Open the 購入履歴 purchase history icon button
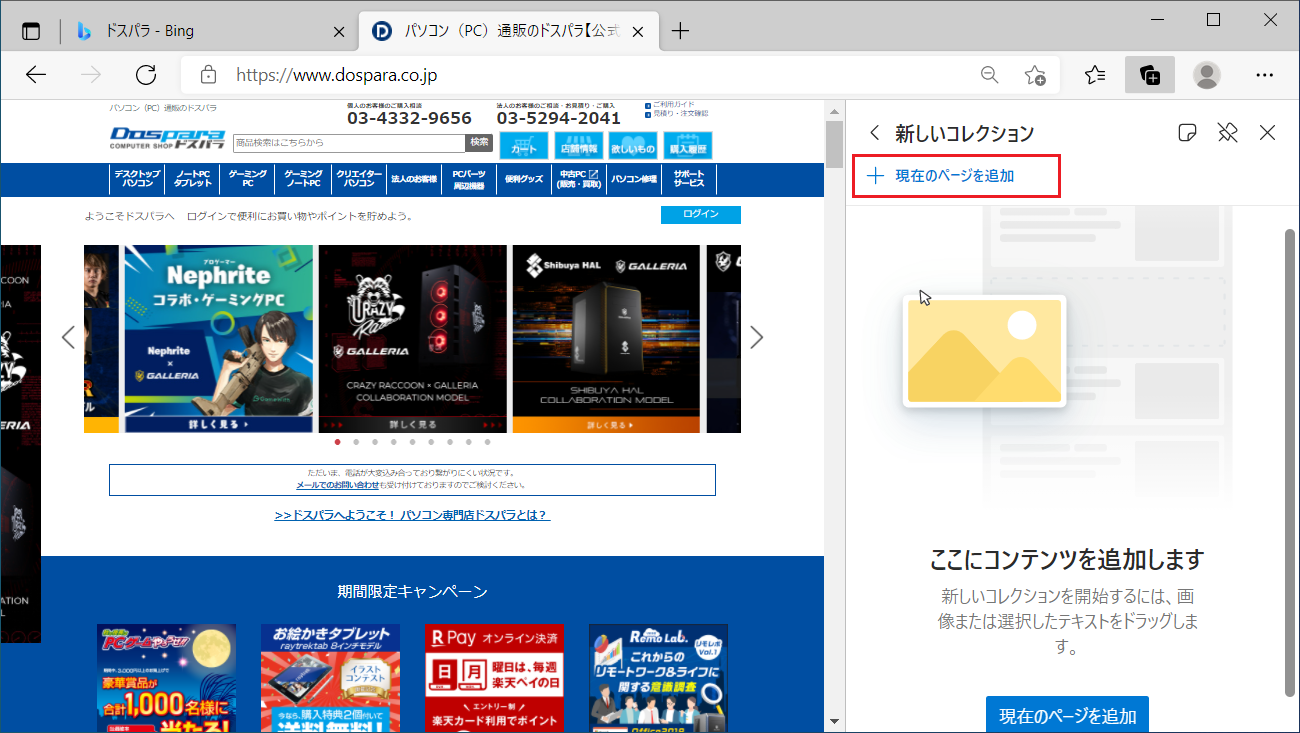1300x733 pixels. click(x=688, y=145)
